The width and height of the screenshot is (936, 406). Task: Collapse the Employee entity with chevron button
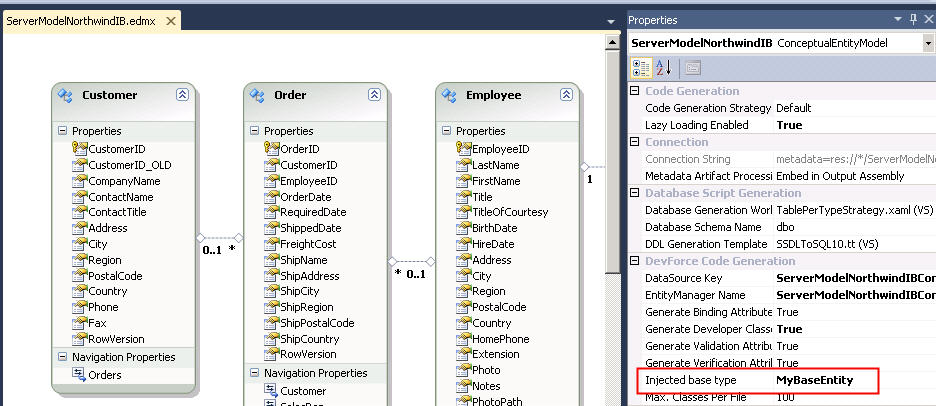pyautogui.click(x=565, y=95)
